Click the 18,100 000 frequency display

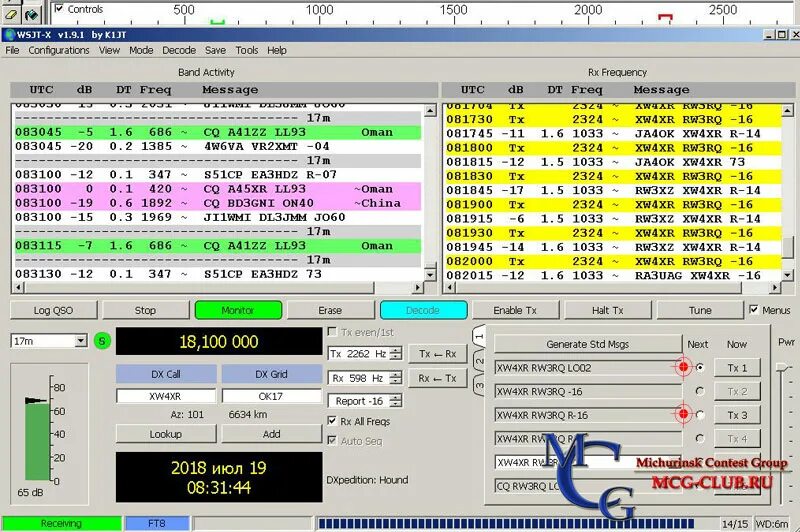(x=219, y=341)
